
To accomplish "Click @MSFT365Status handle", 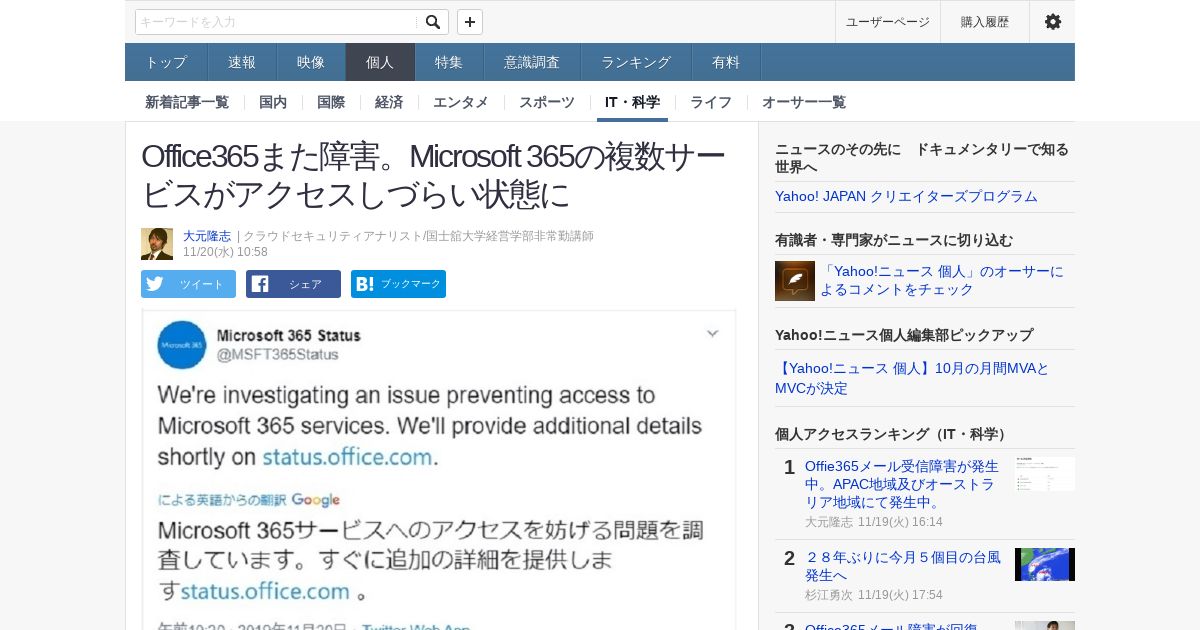I will point(278,354).
